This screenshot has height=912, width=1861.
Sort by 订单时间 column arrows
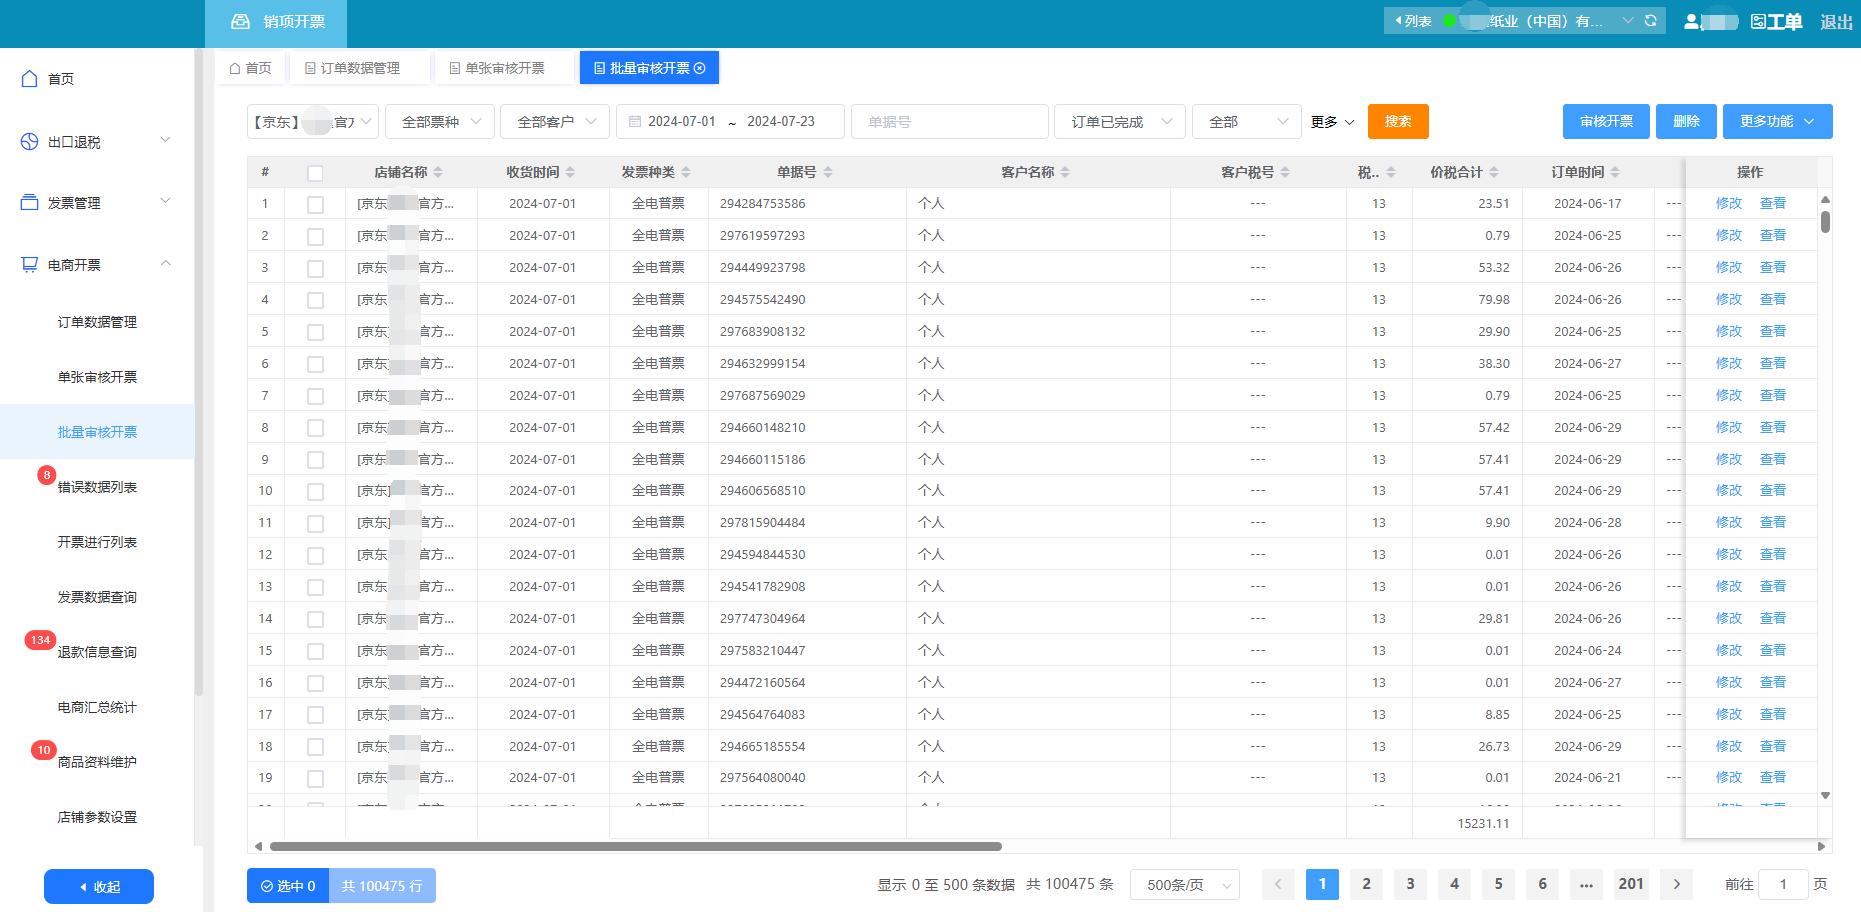click(x=1615, y=172)
